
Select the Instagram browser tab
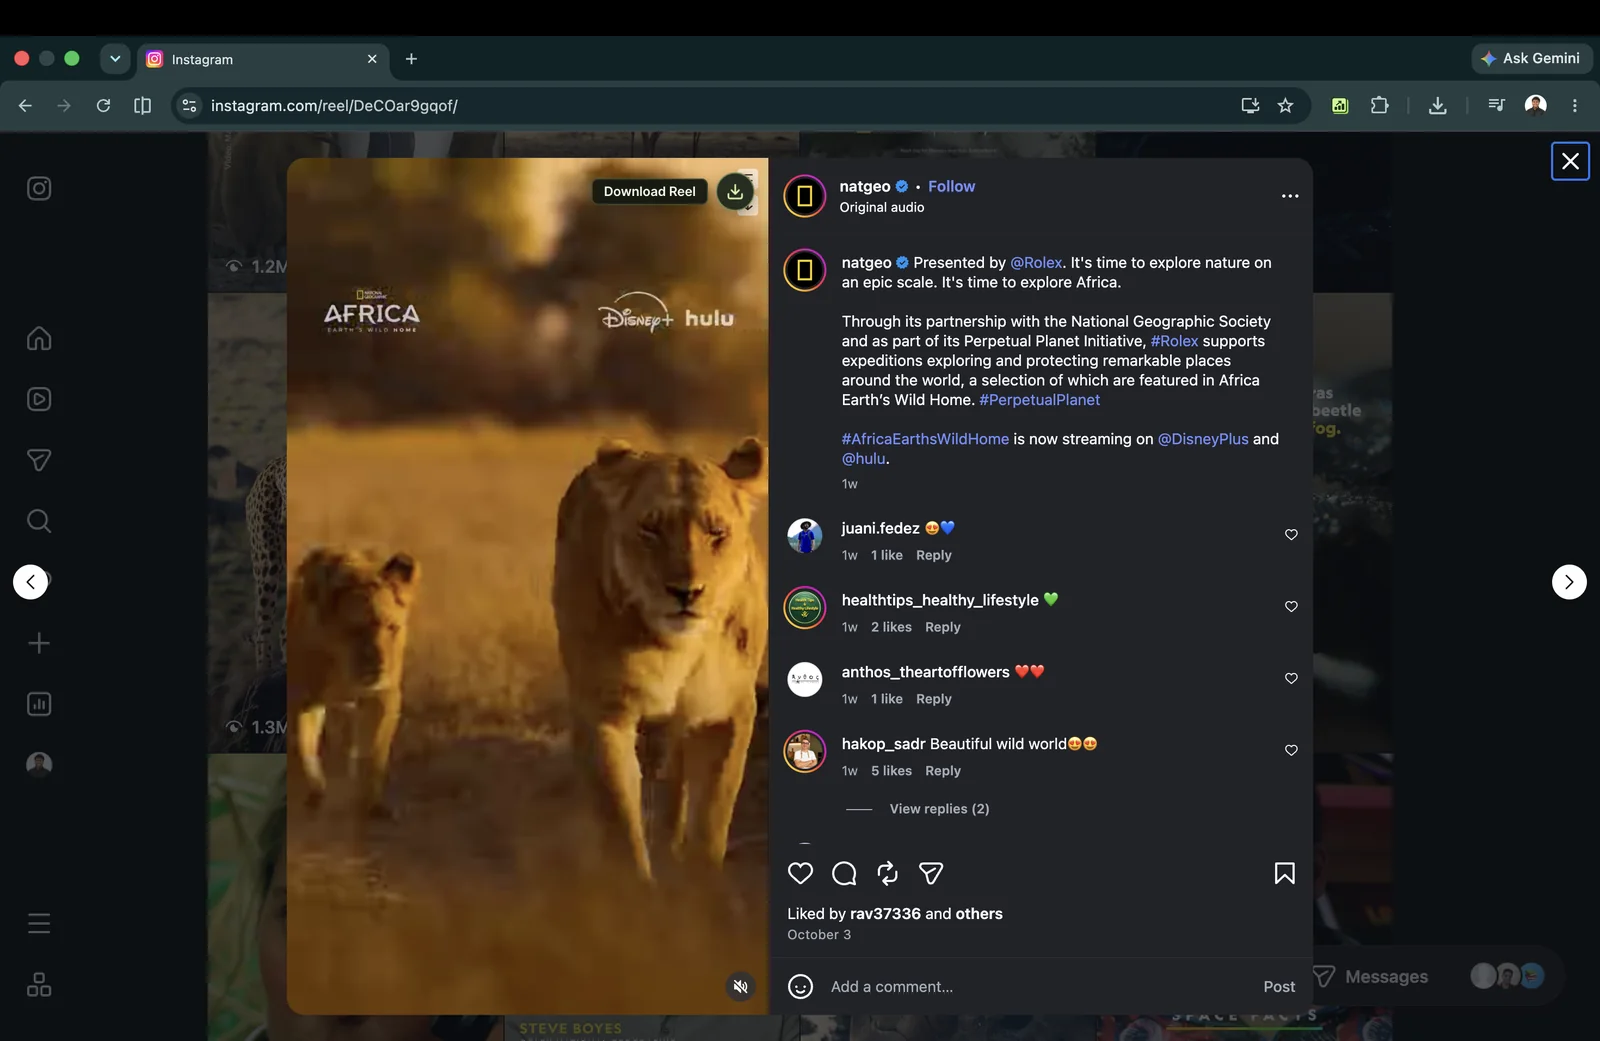[x=262, y=59]
